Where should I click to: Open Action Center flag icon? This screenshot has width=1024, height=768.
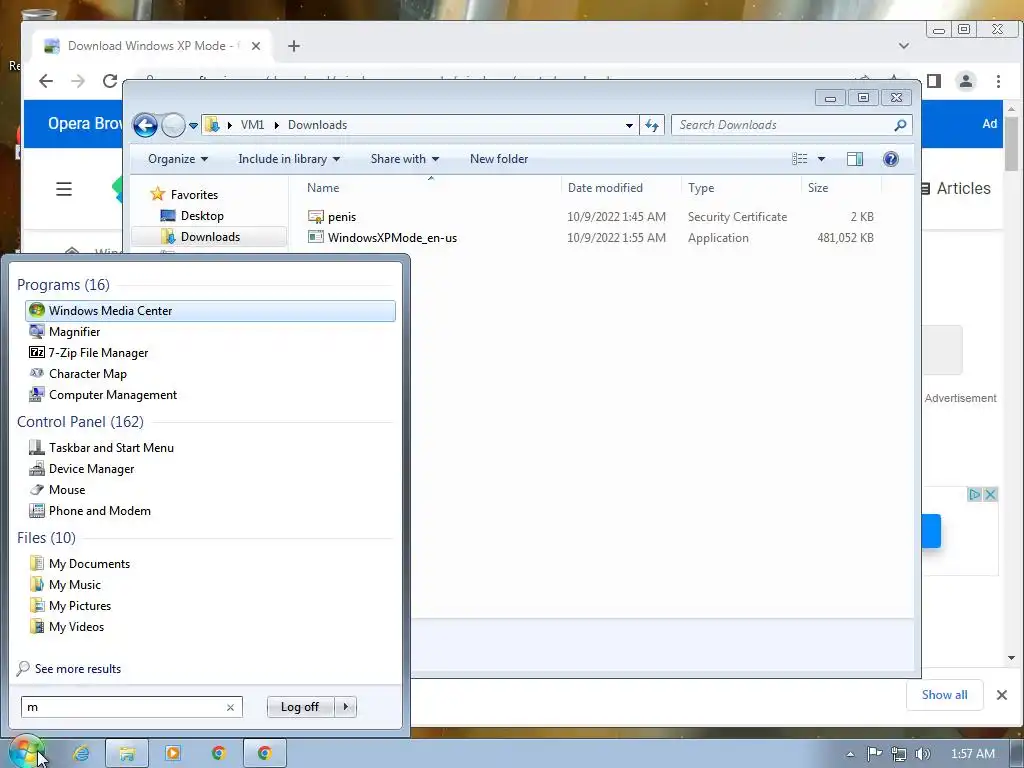pyautogui.click(x=874, y=754)
